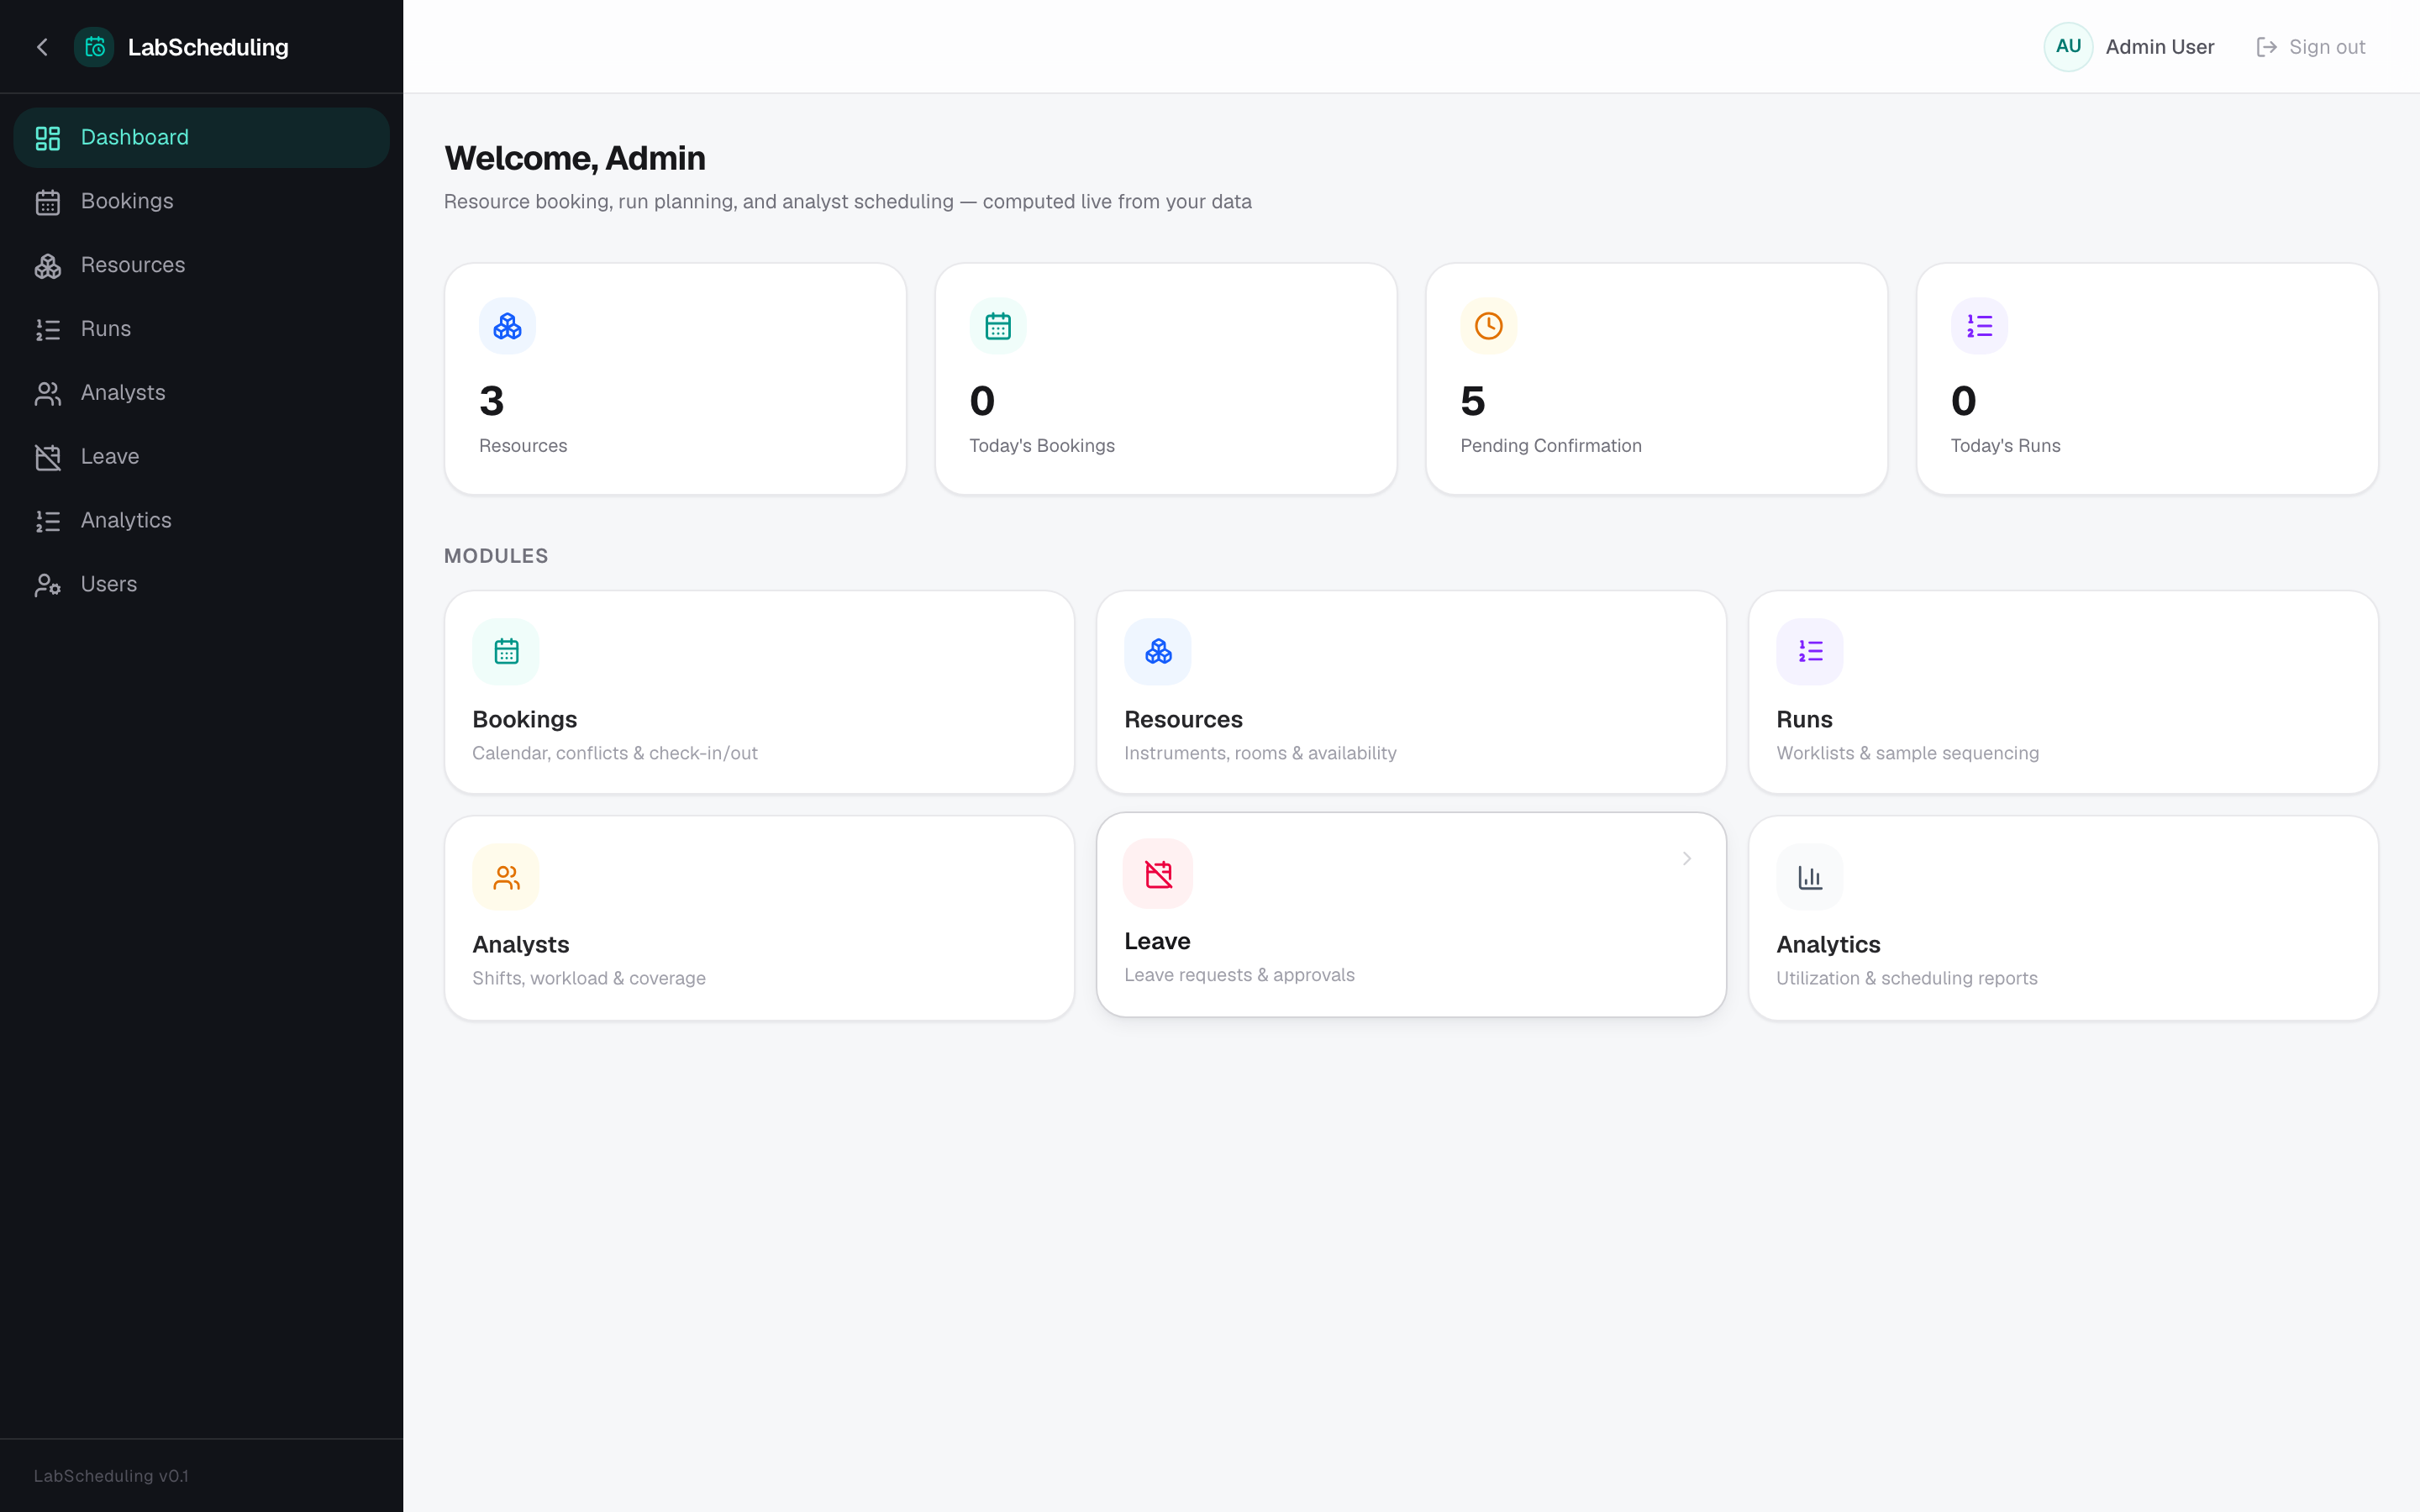Go to Bookings in sidebar menu

[x=201, y=202]
